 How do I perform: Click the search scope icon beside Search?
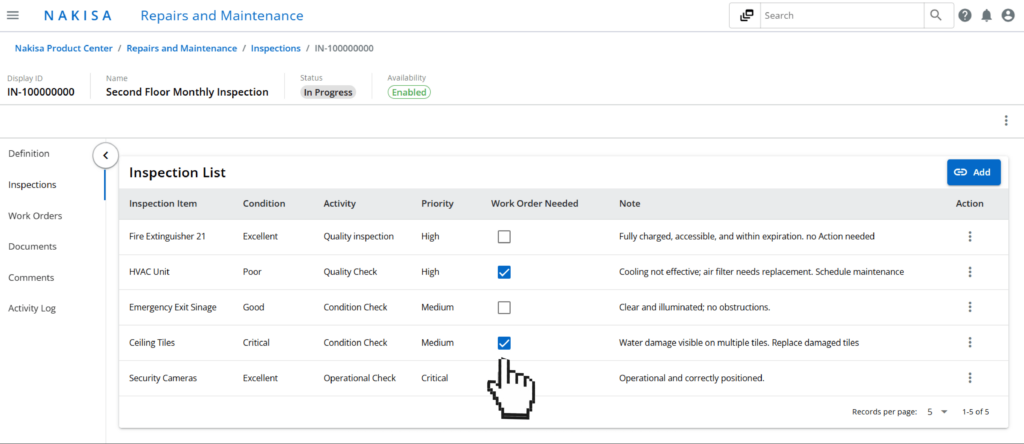746,16
